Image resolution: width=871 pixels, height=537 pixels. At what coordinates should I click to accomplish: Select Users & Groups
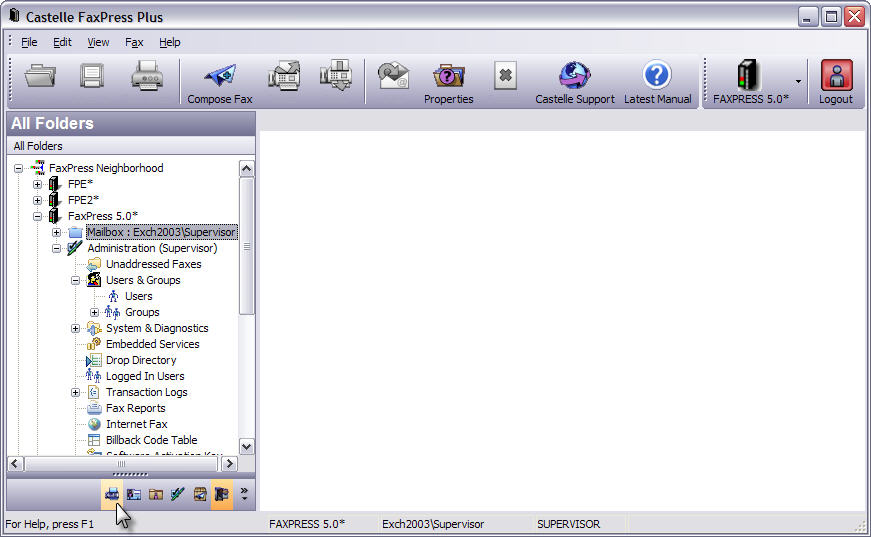click(143, 280)
